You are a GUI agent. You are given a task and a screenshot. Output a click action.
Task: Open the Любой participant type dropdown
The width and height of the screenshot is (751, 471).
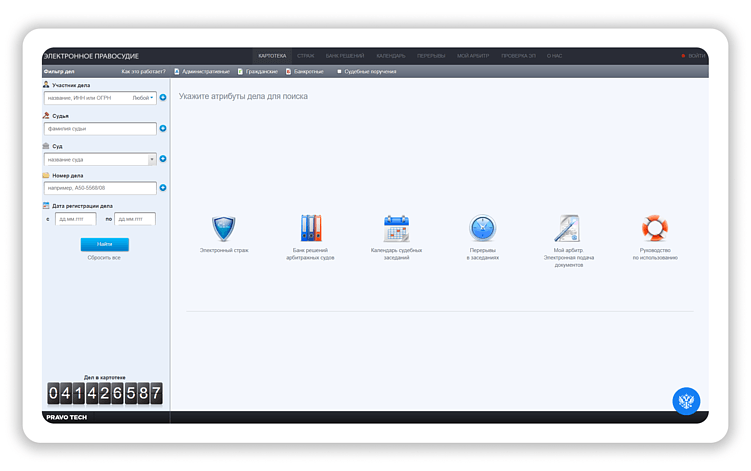coord(143,98)
